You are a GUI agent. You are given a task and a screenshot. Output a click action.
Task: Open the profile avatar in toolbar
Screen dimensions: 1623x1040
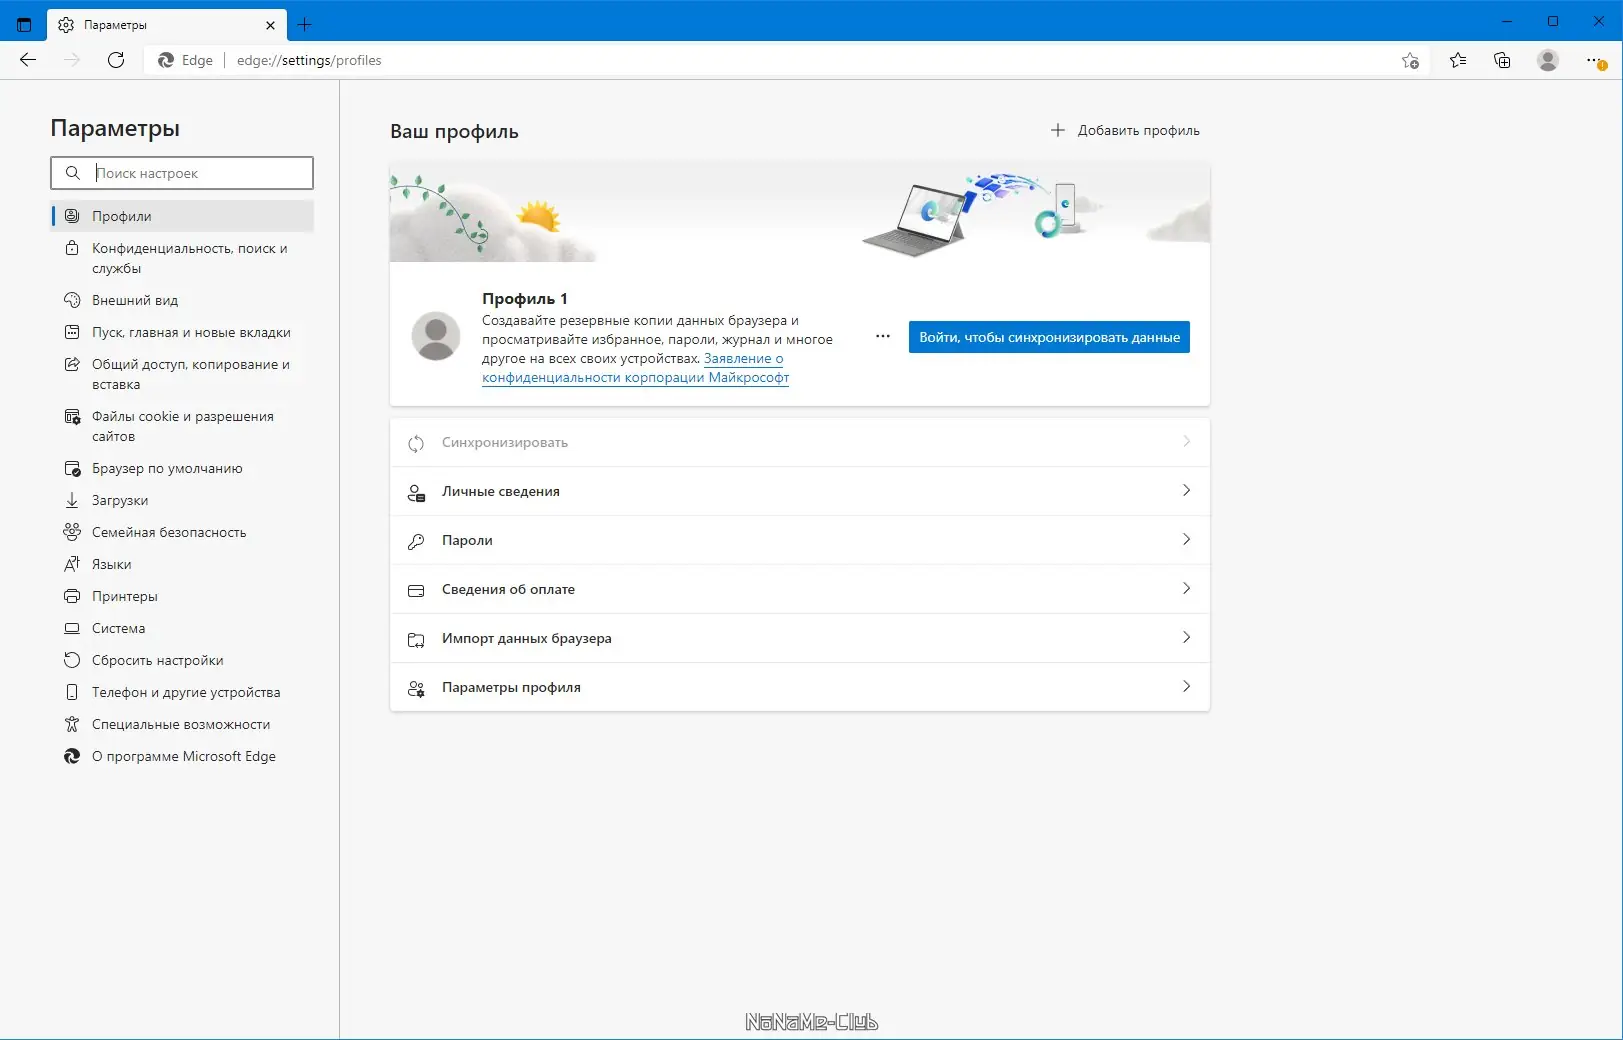pos(1548,60)
